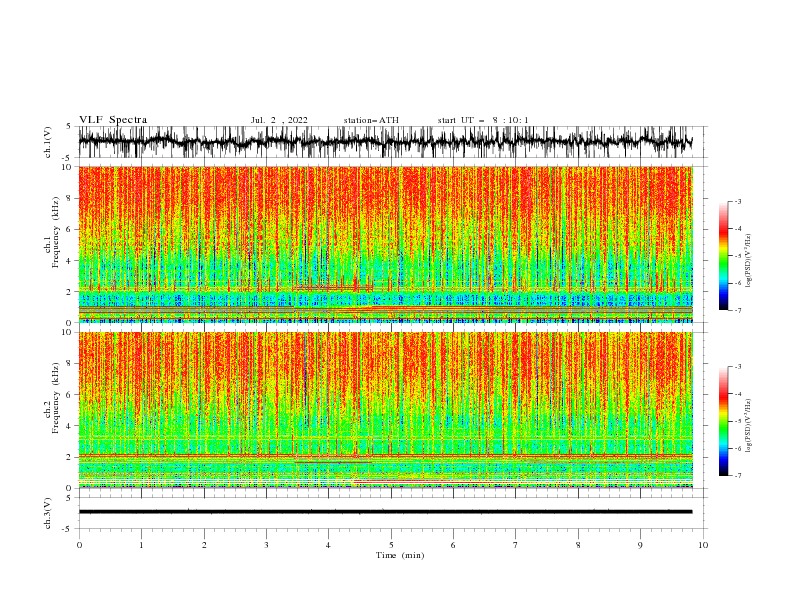Select the lower colorbar "log(PSD)(V²/Hz)" label
Image resolution: width=792 pixels, height=612 pixels.
[x=748, y=425]
